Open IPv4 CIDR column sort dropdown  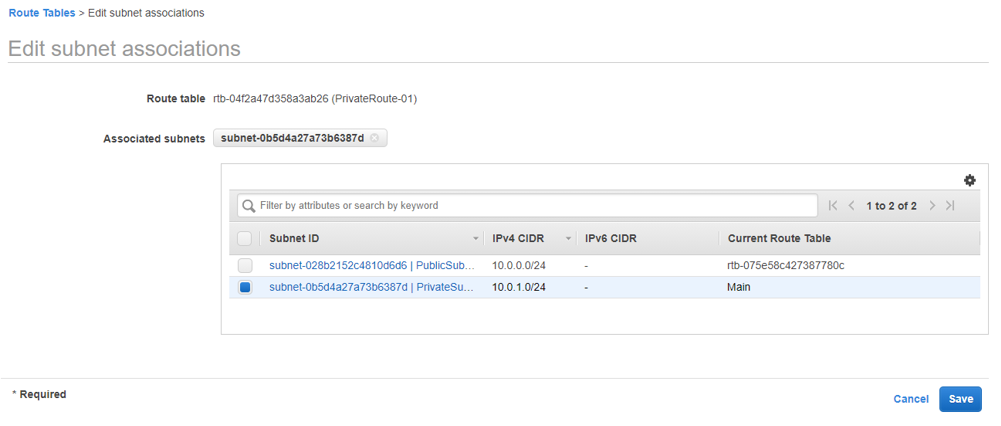pyautogui.click(x=568, y=239)
